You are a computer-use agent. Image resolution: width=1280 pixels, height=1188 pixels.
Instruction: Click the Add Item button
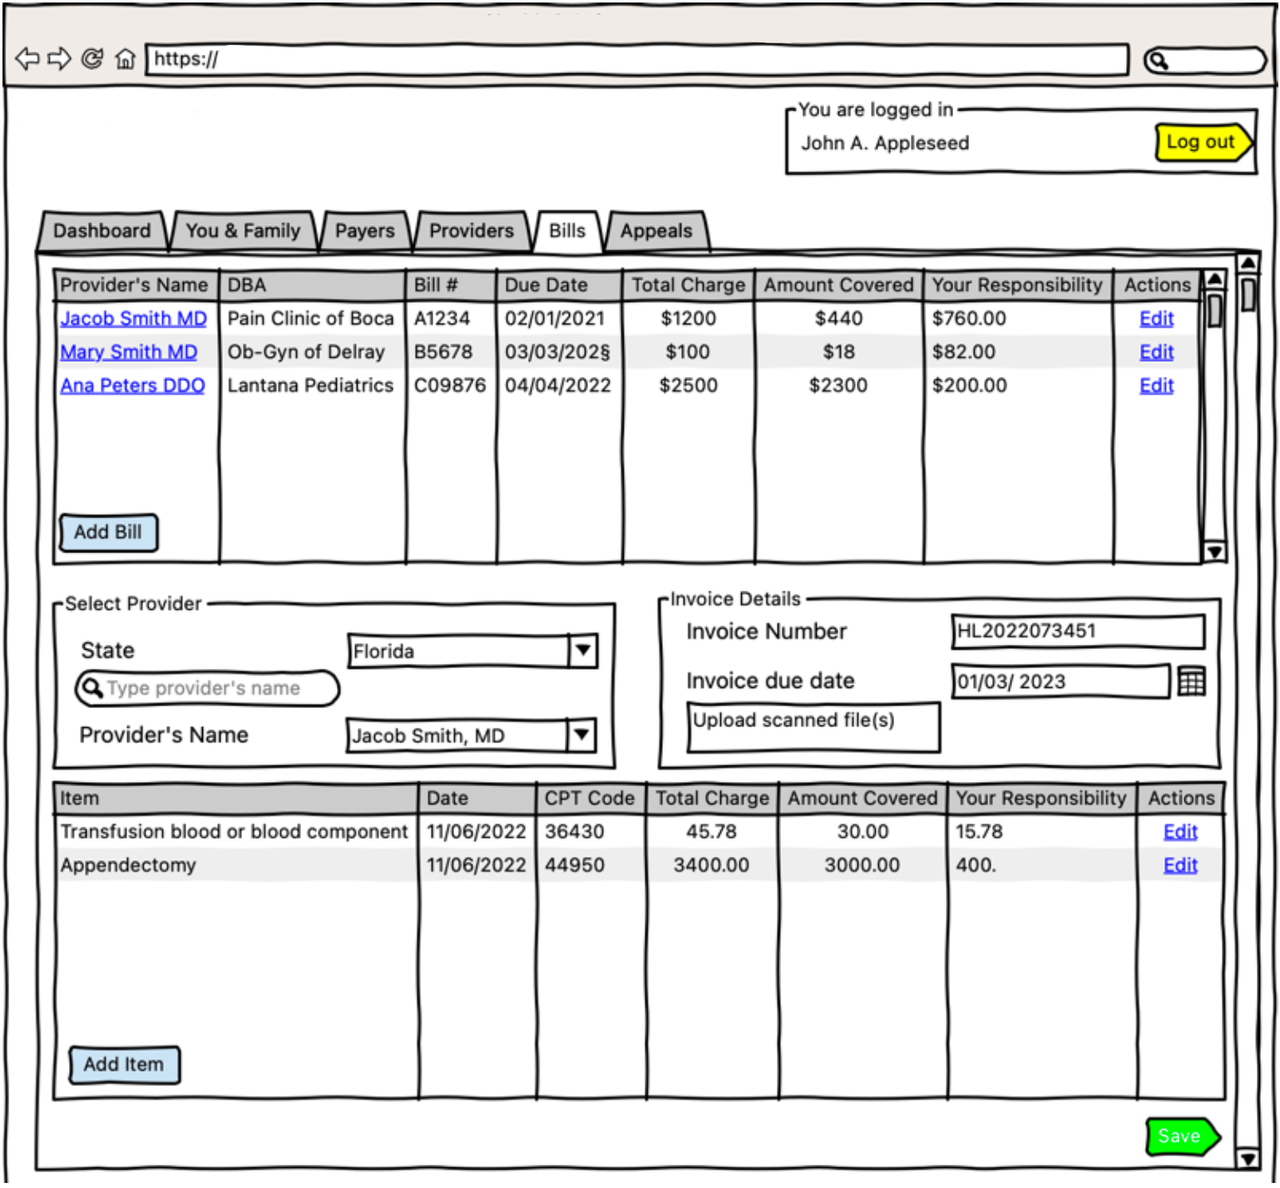123,1064
